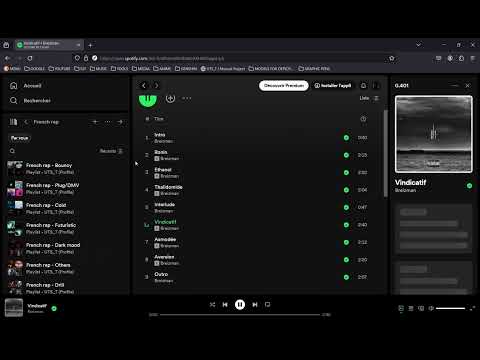
Task: Toggle shuffle in player bar
Action: pyautogui.click(x=212, y=305)
